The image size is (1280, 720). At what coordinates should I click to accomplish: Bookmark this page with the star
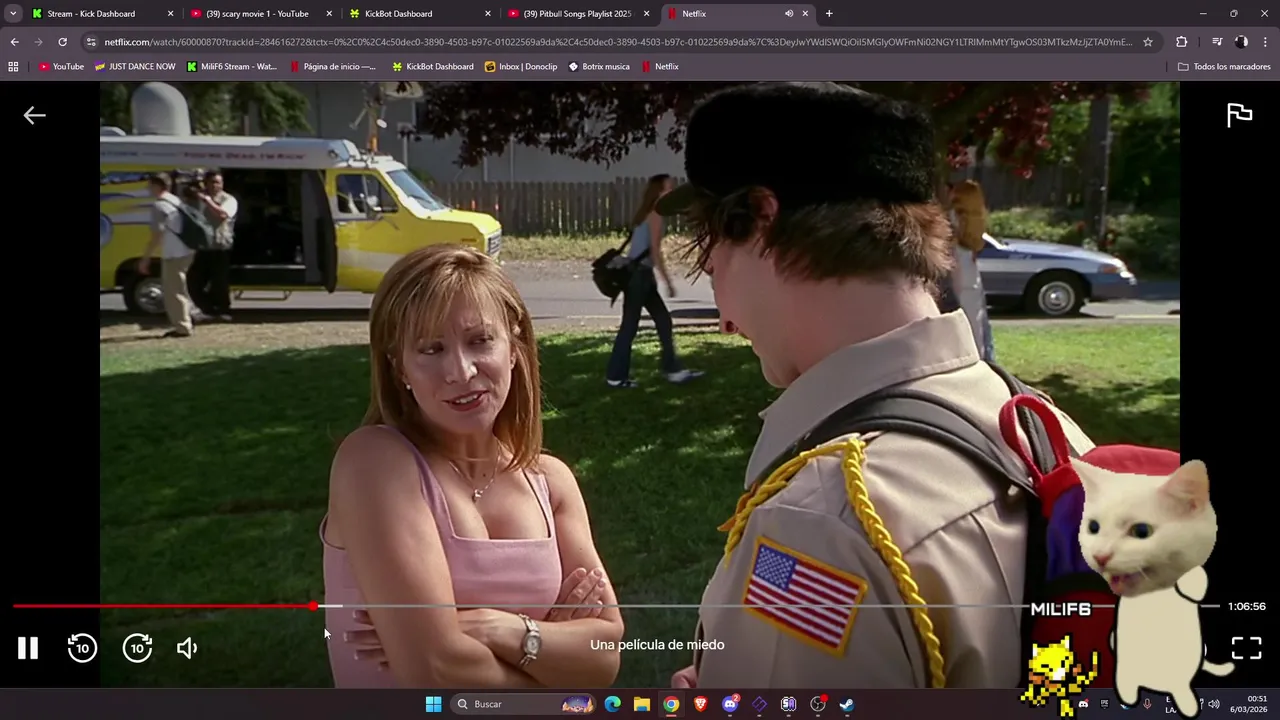(1148, 42)
